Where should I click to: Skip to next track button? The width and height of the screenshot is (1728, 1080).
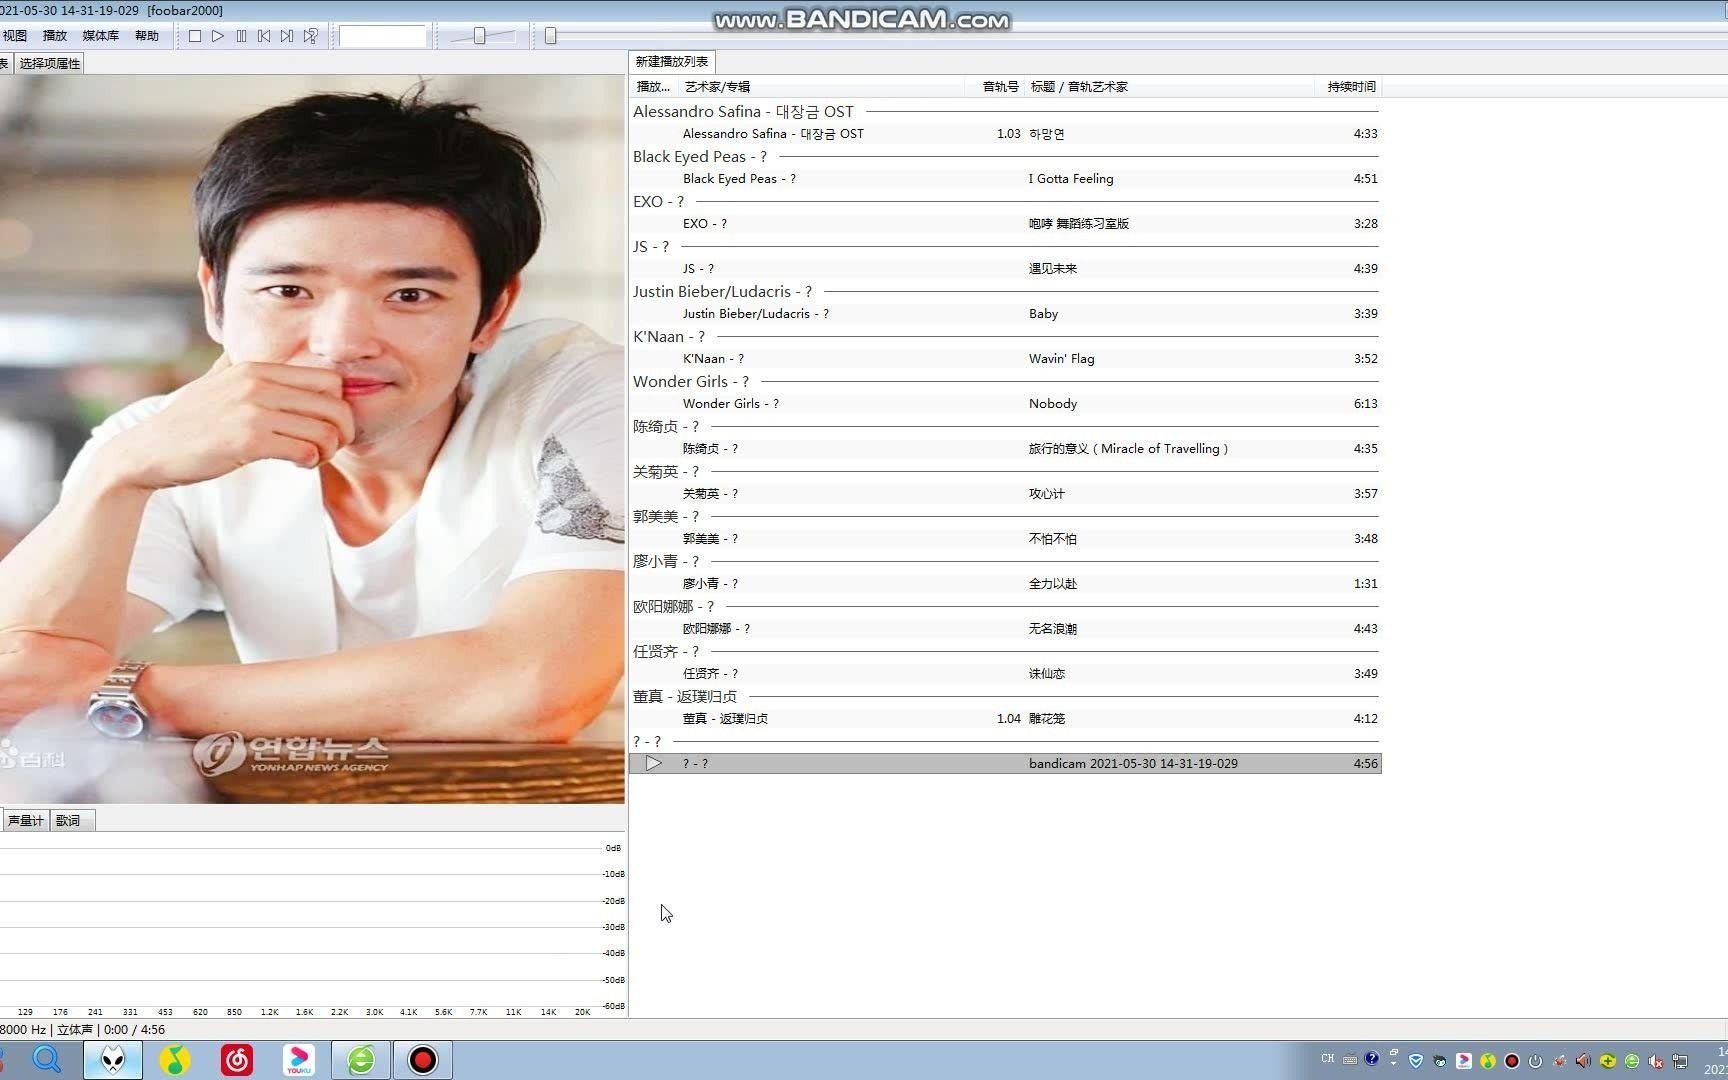tap(287, 36)
